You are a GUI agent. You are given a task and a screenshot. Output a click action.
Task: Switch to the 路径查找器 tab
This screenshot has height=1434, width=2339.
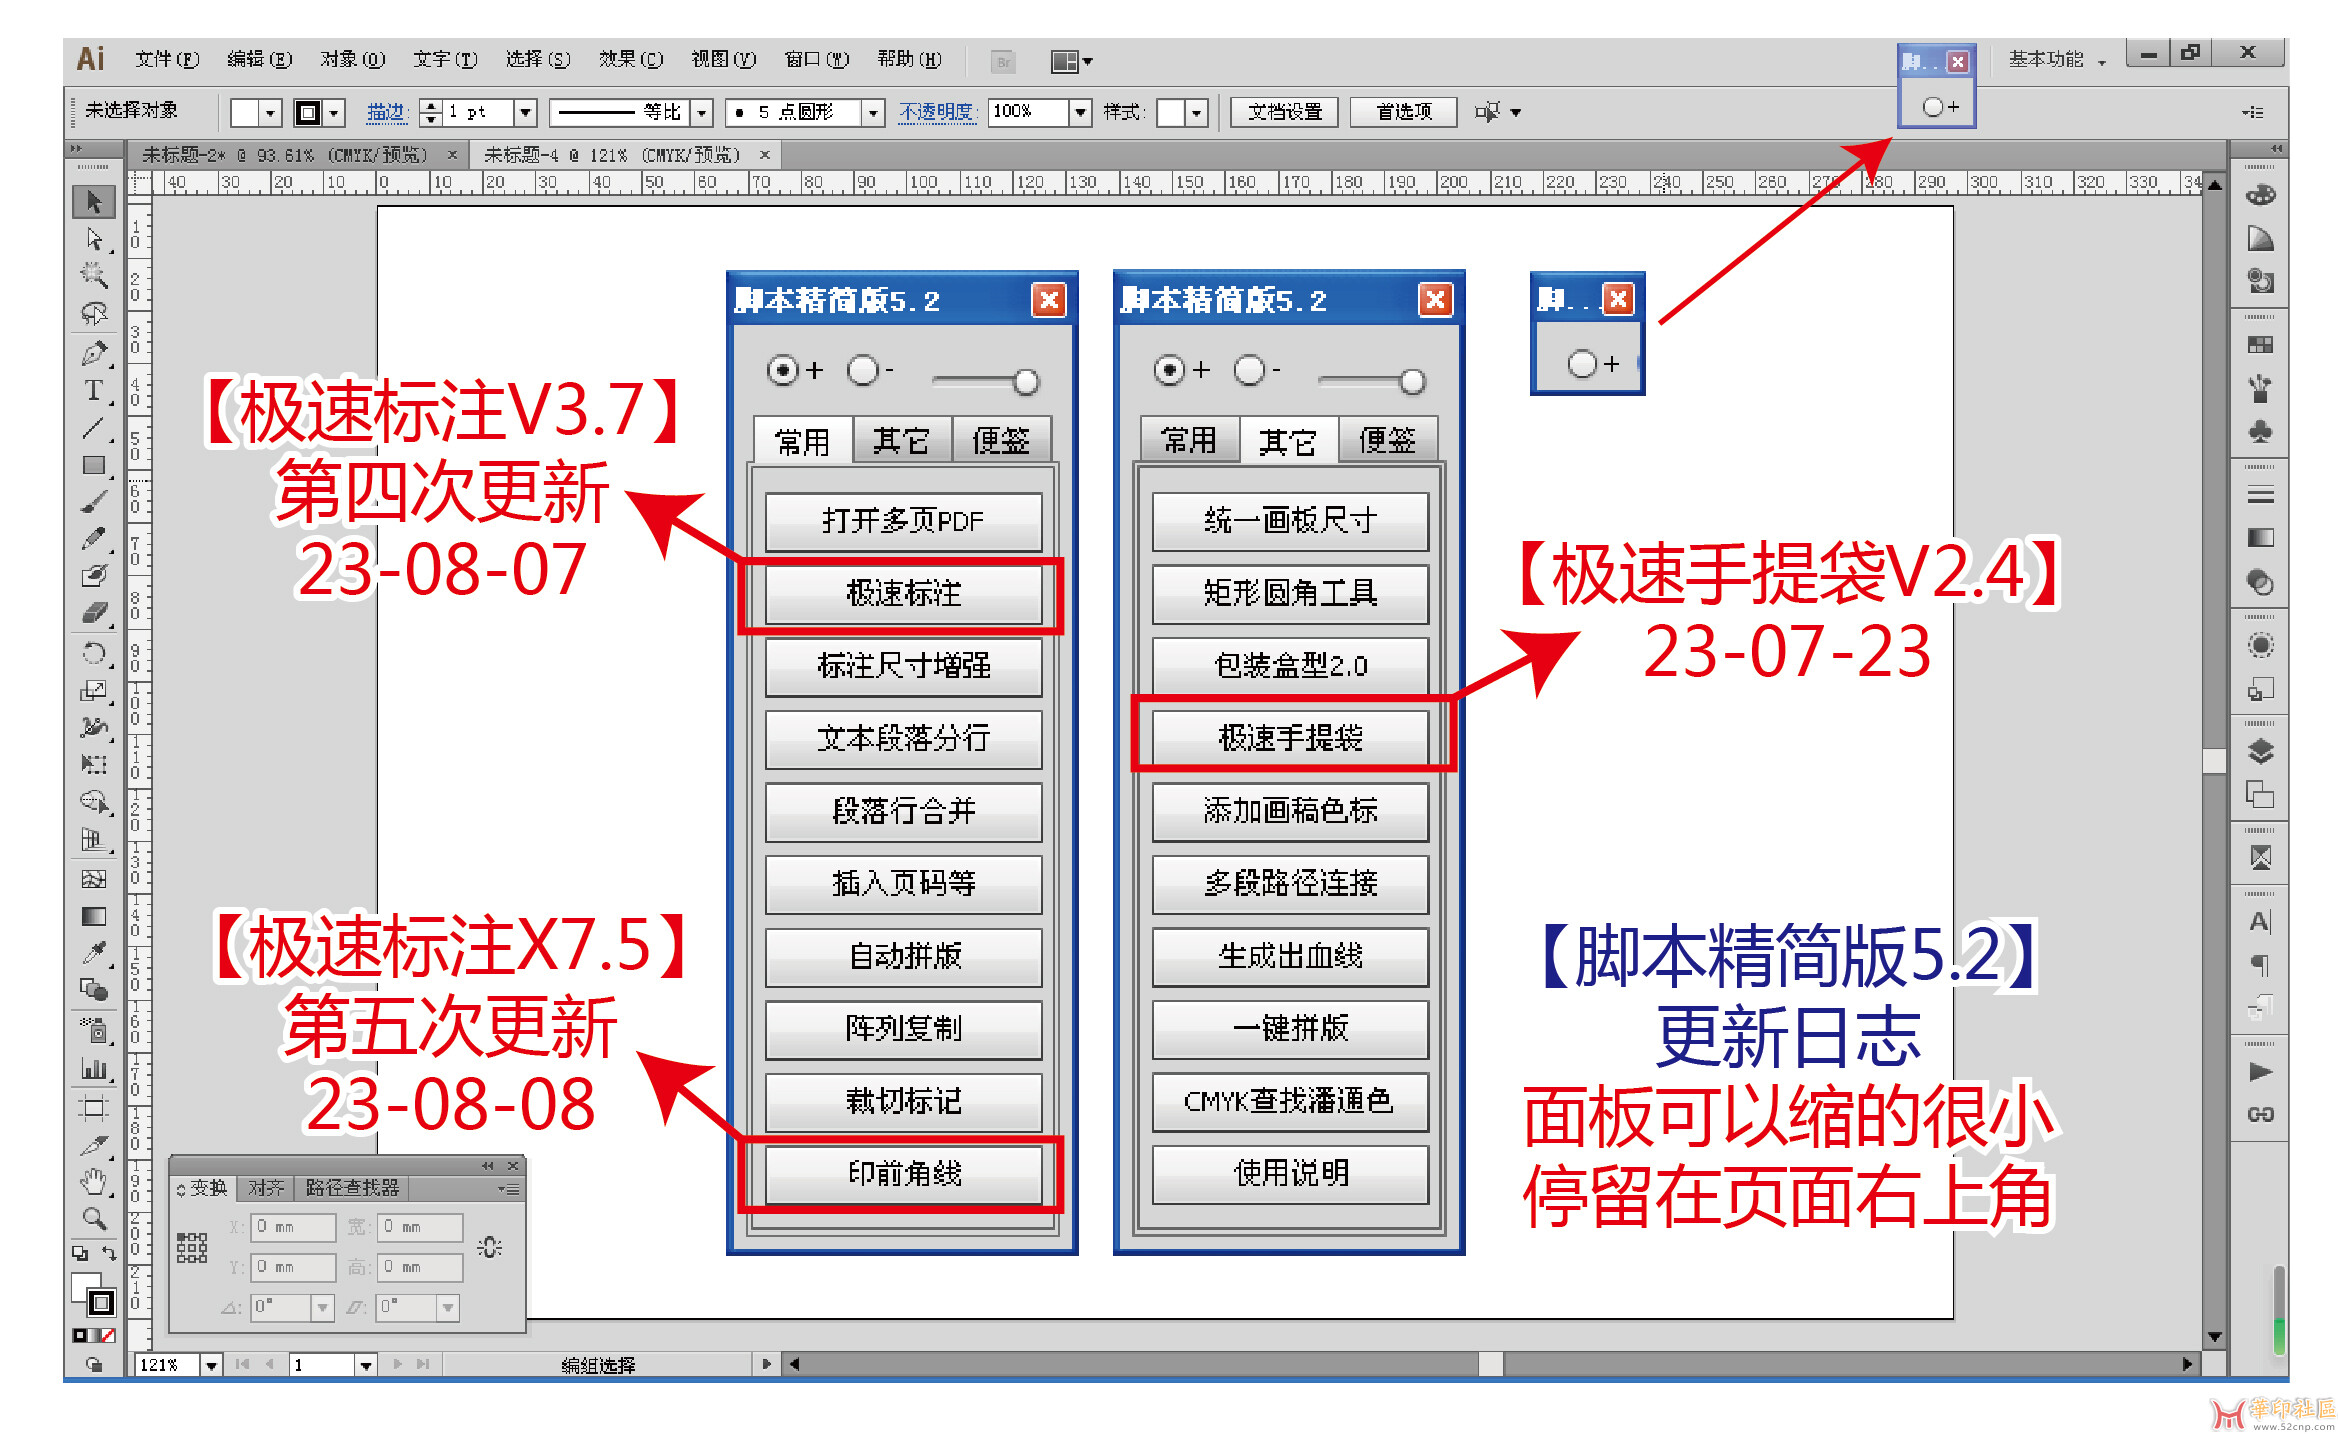[352, 1188]
